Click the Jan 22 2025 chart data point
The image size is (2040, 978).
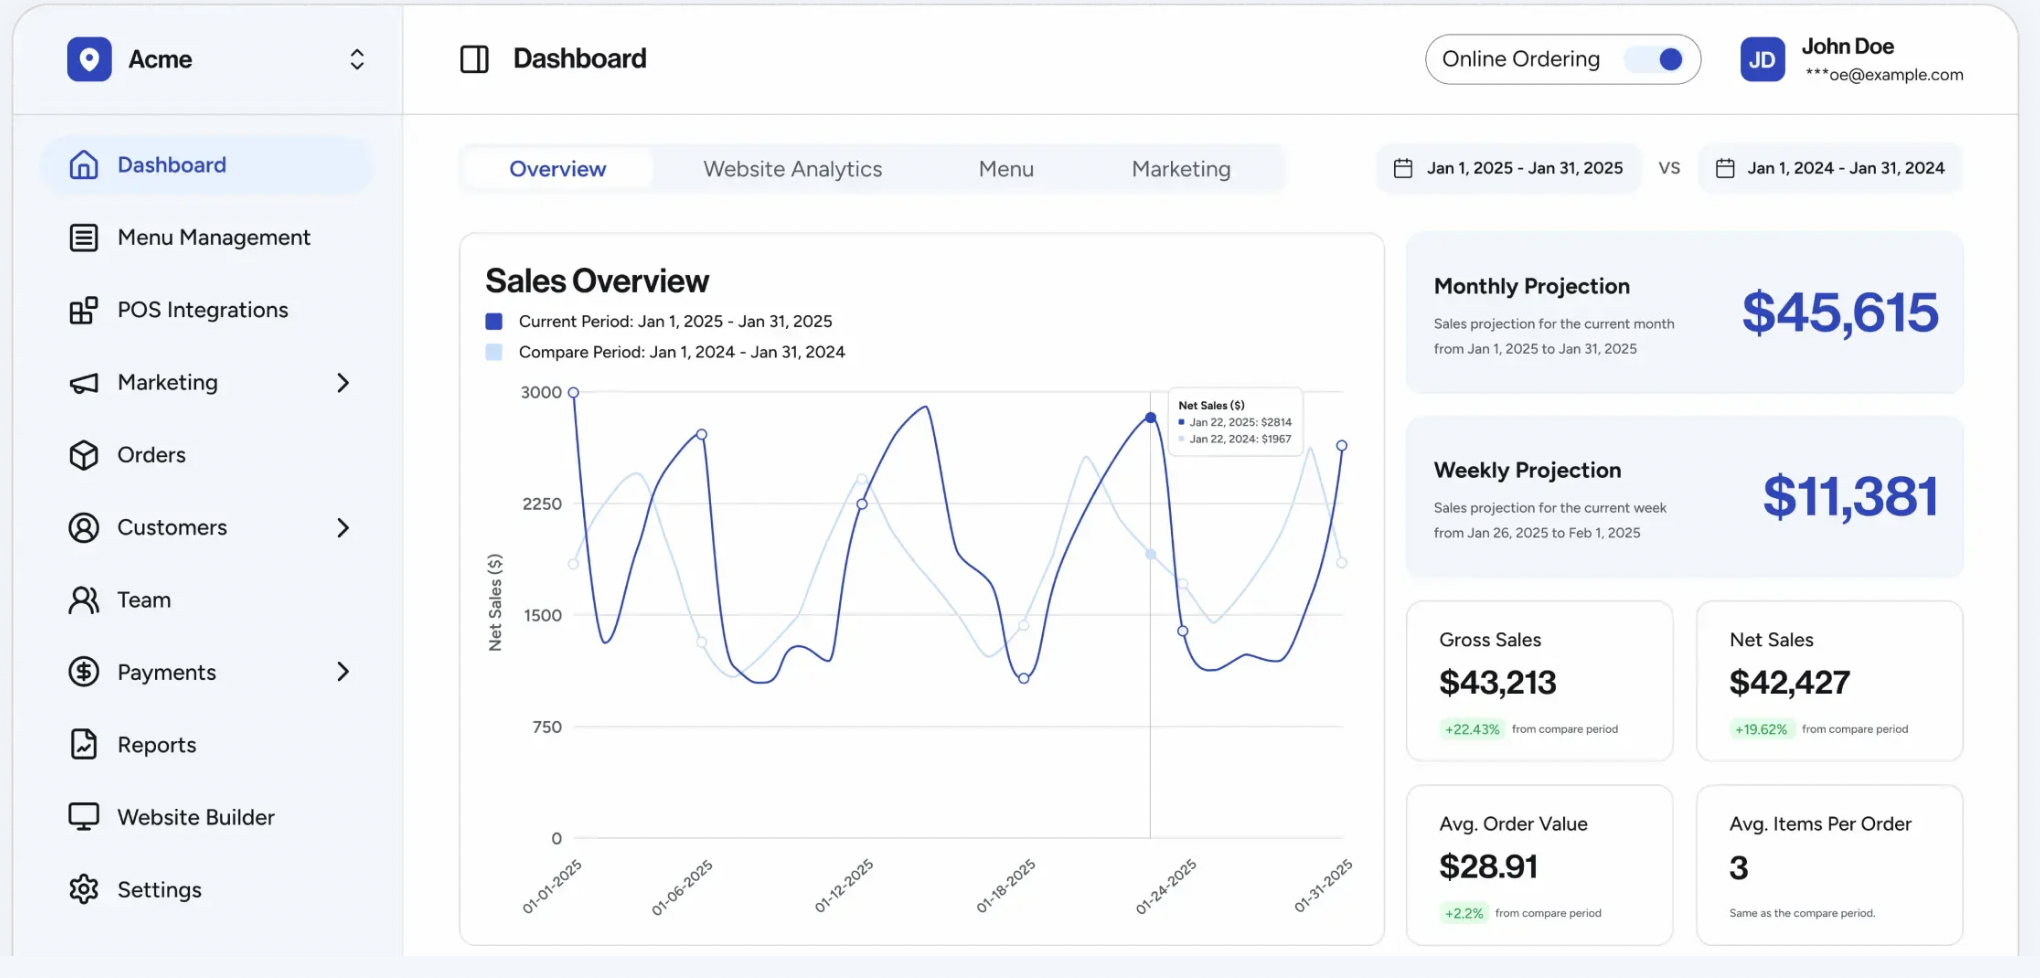[1151, 418]
